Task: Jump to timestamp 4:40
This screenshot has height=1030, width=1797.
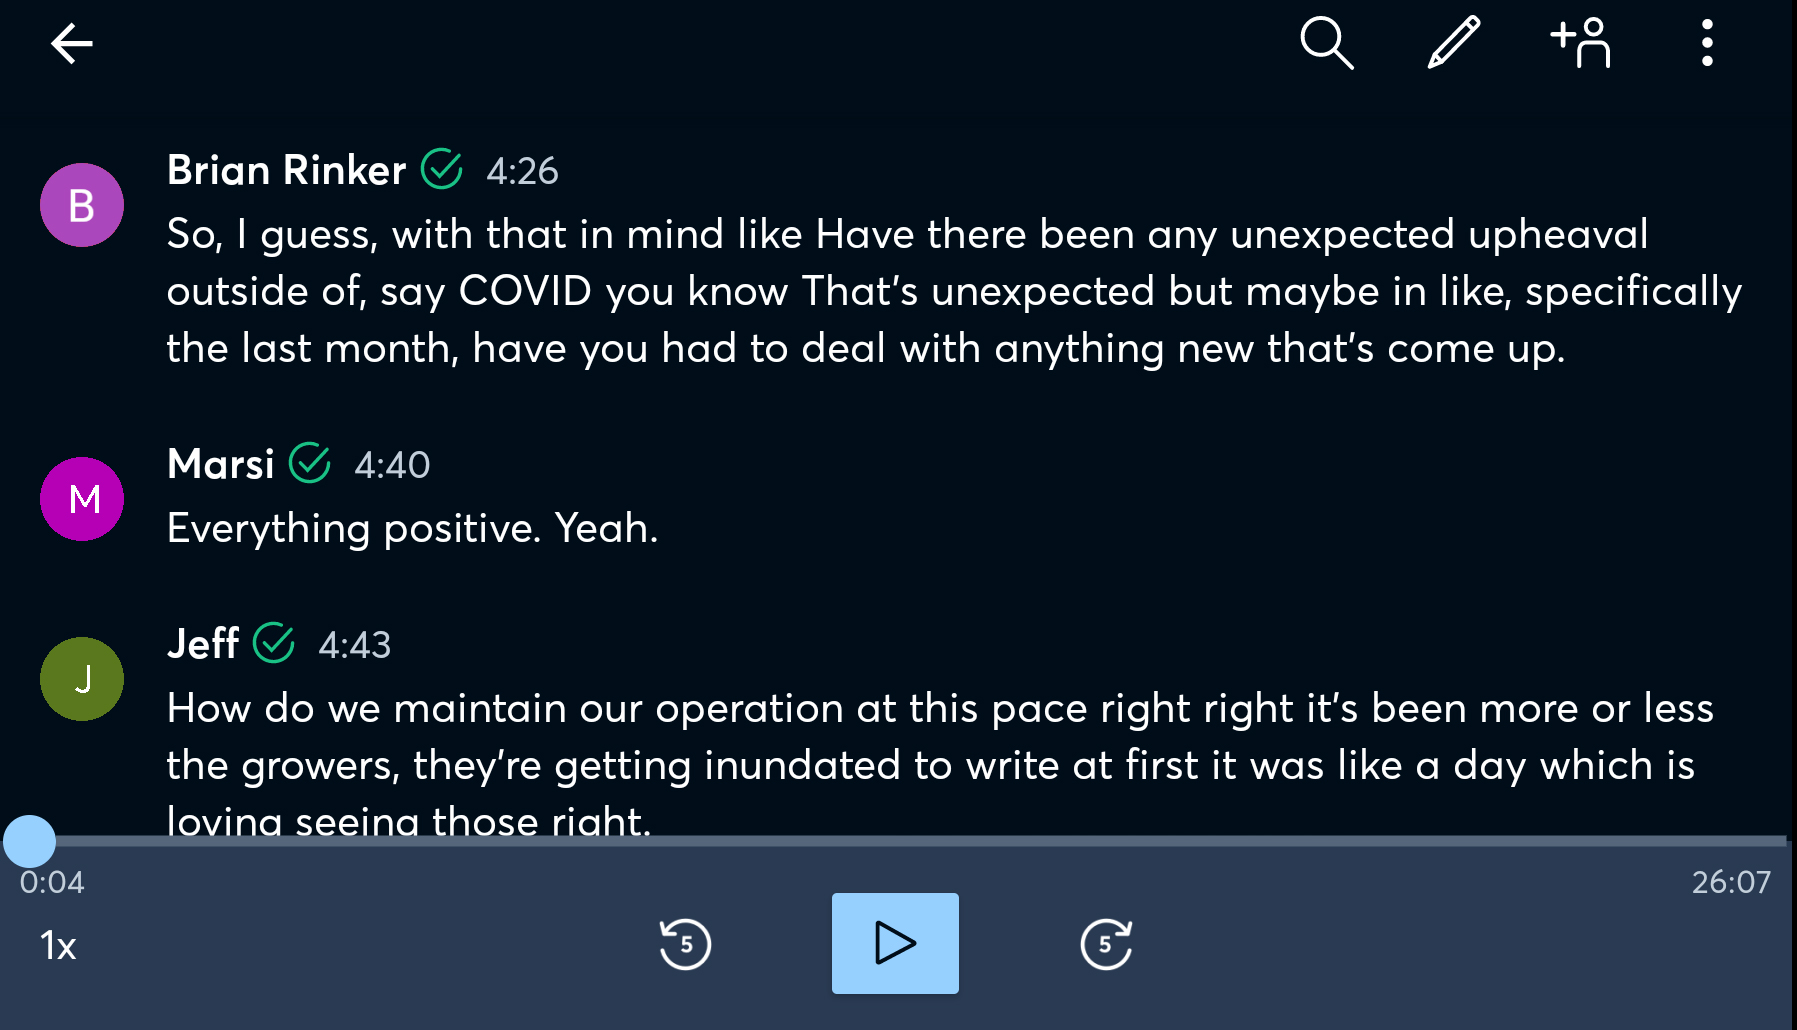Action: tap(392, 465)
